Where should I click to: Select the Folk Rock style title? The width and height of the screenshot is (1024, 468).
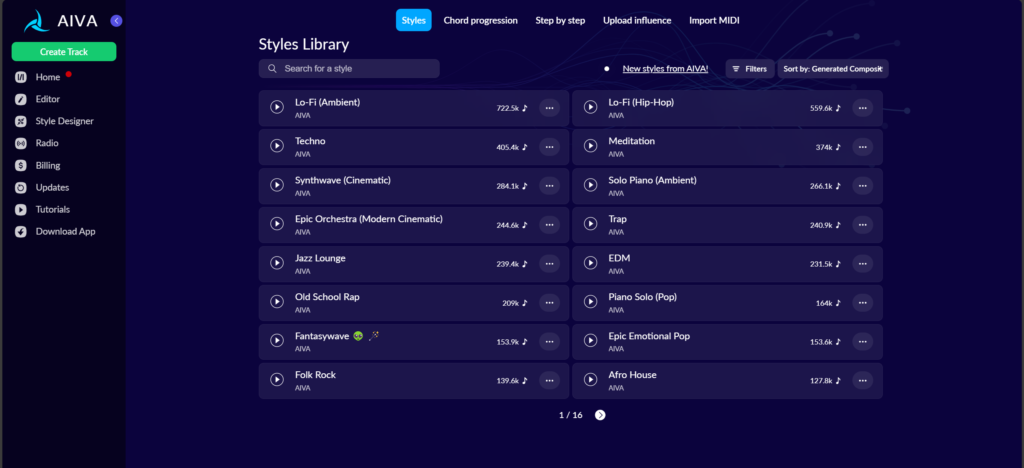(x=315, y=375)
